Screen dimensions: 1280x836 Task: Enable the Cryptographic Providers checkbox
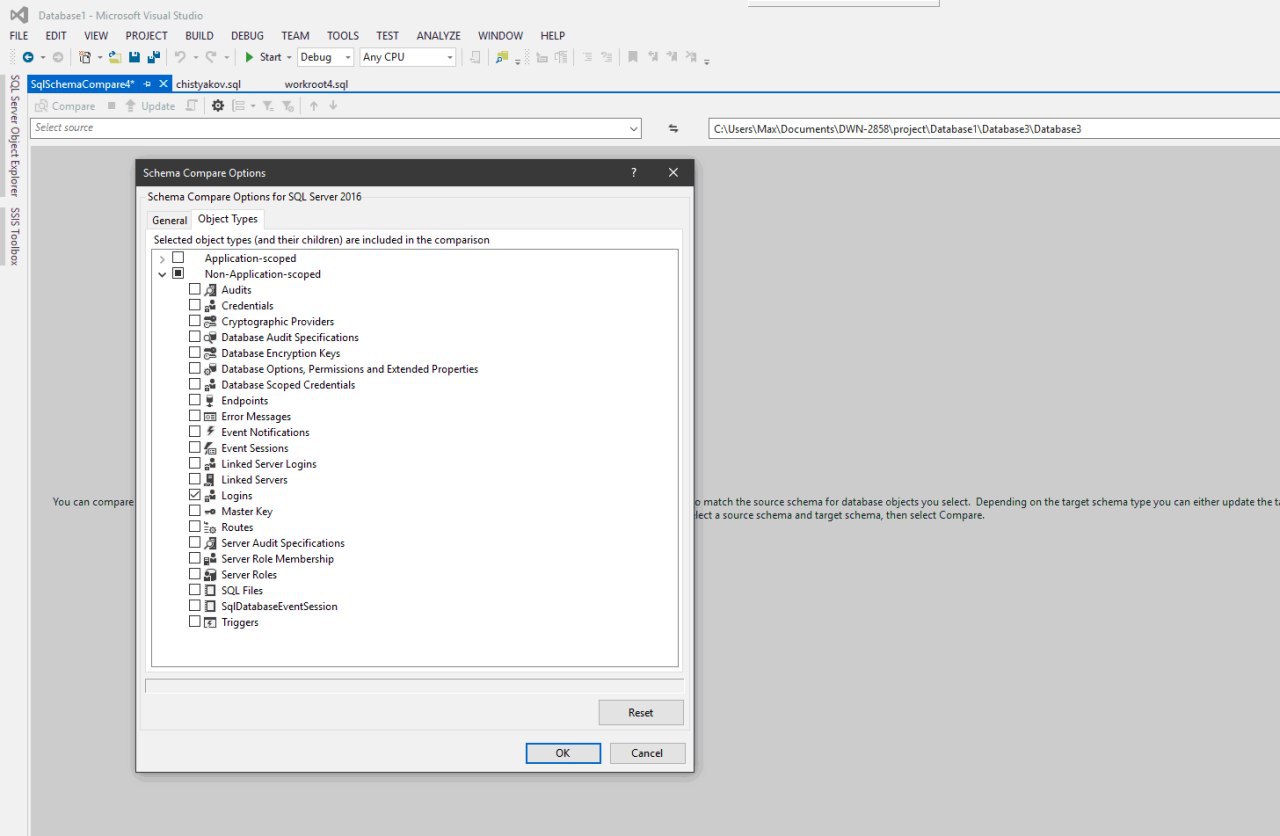click(x=195, y=322)
